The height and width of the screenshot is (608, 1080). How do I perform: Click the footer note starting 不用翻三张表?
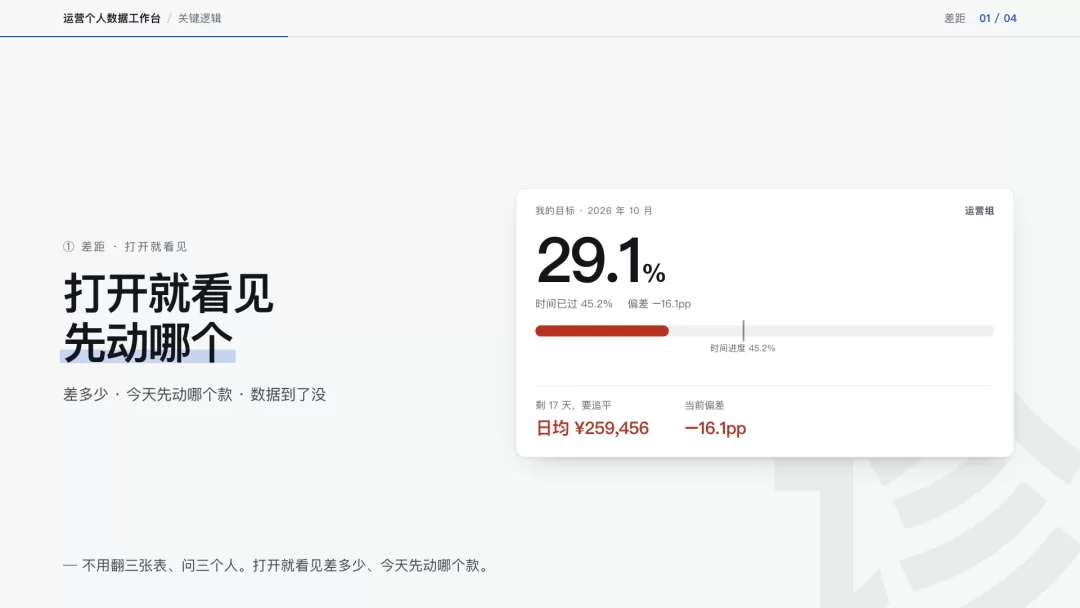click(x=278, y=565)
